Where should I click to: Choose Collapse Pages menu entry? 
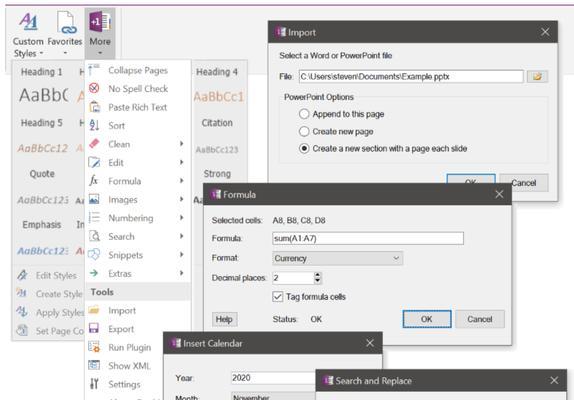tap(138, 70)
